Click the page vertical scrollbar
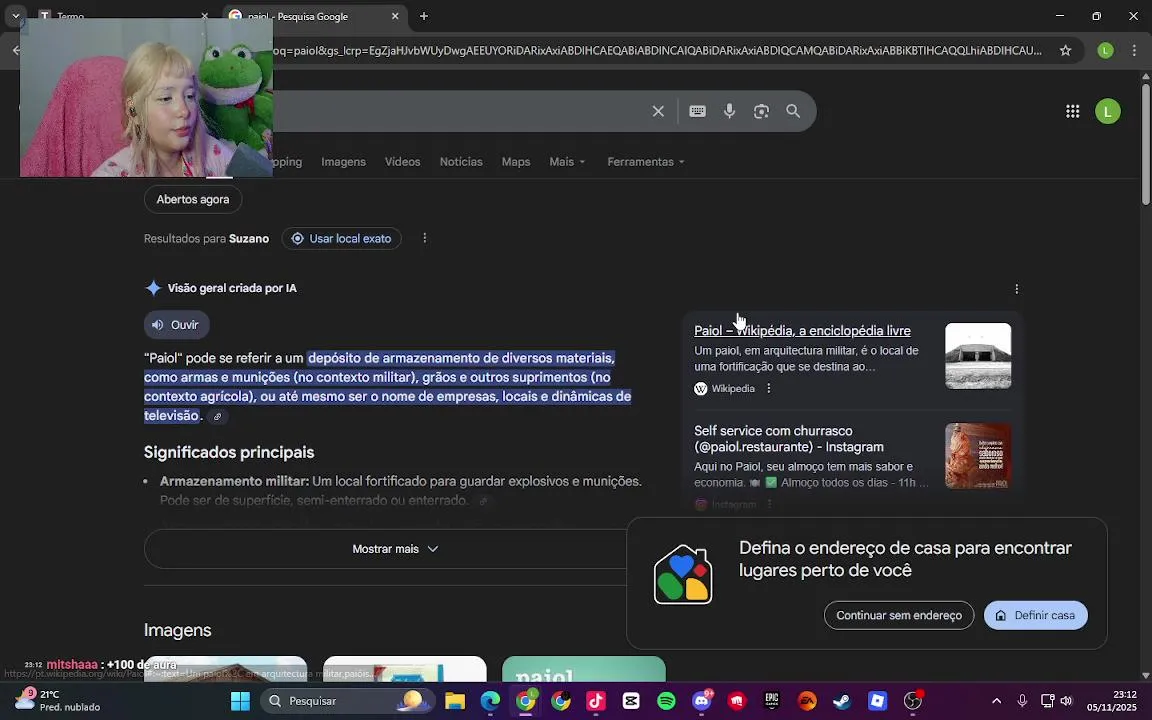 (1145, 143)
